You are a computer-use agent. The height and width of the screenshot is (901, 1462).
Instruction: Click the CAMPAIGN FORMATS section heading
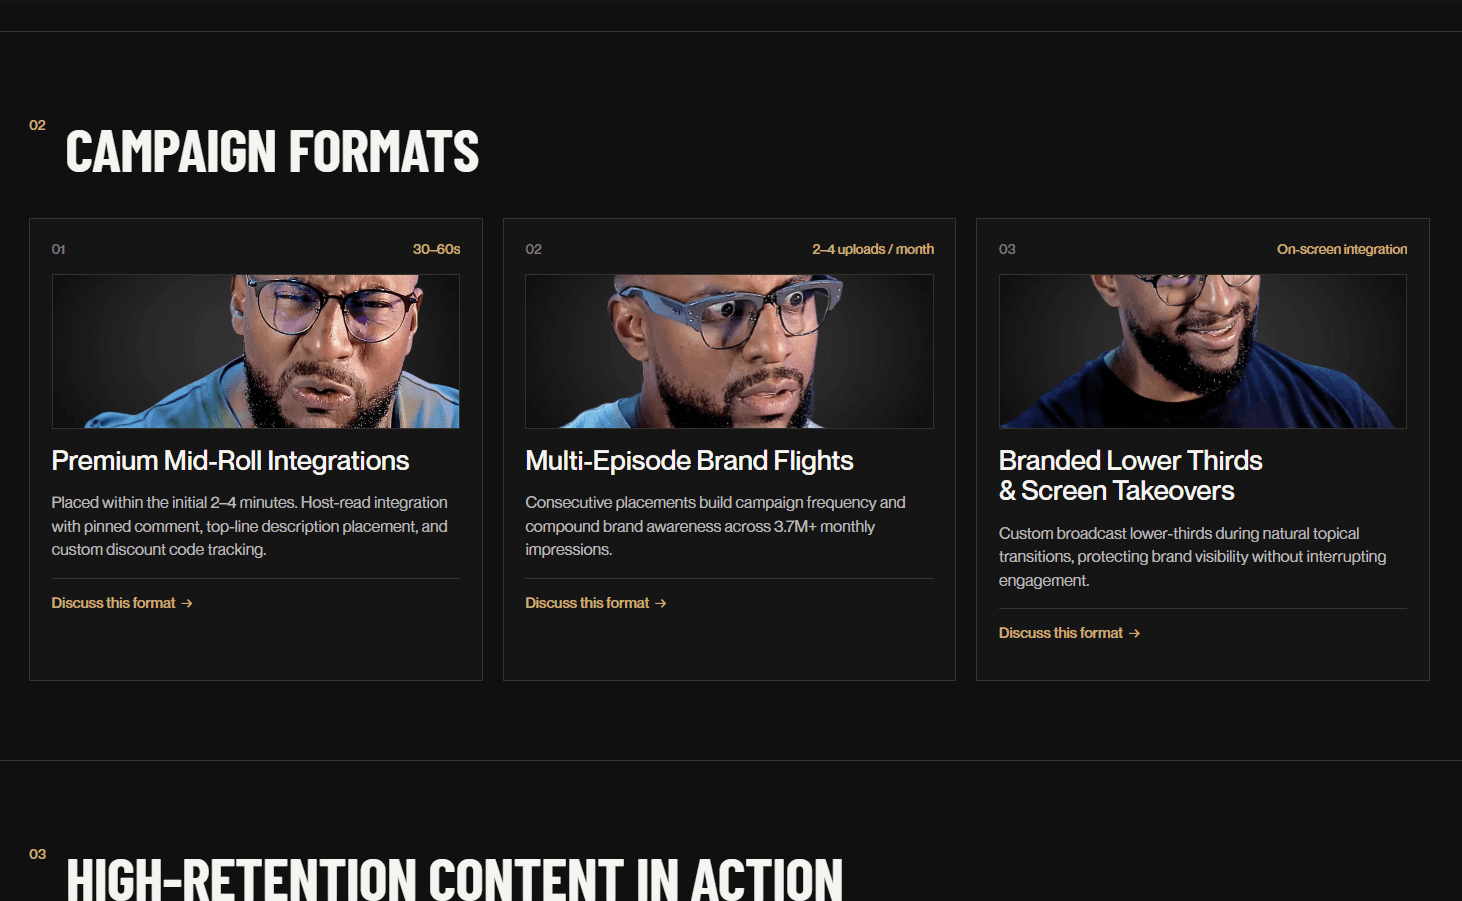point(272,151)
